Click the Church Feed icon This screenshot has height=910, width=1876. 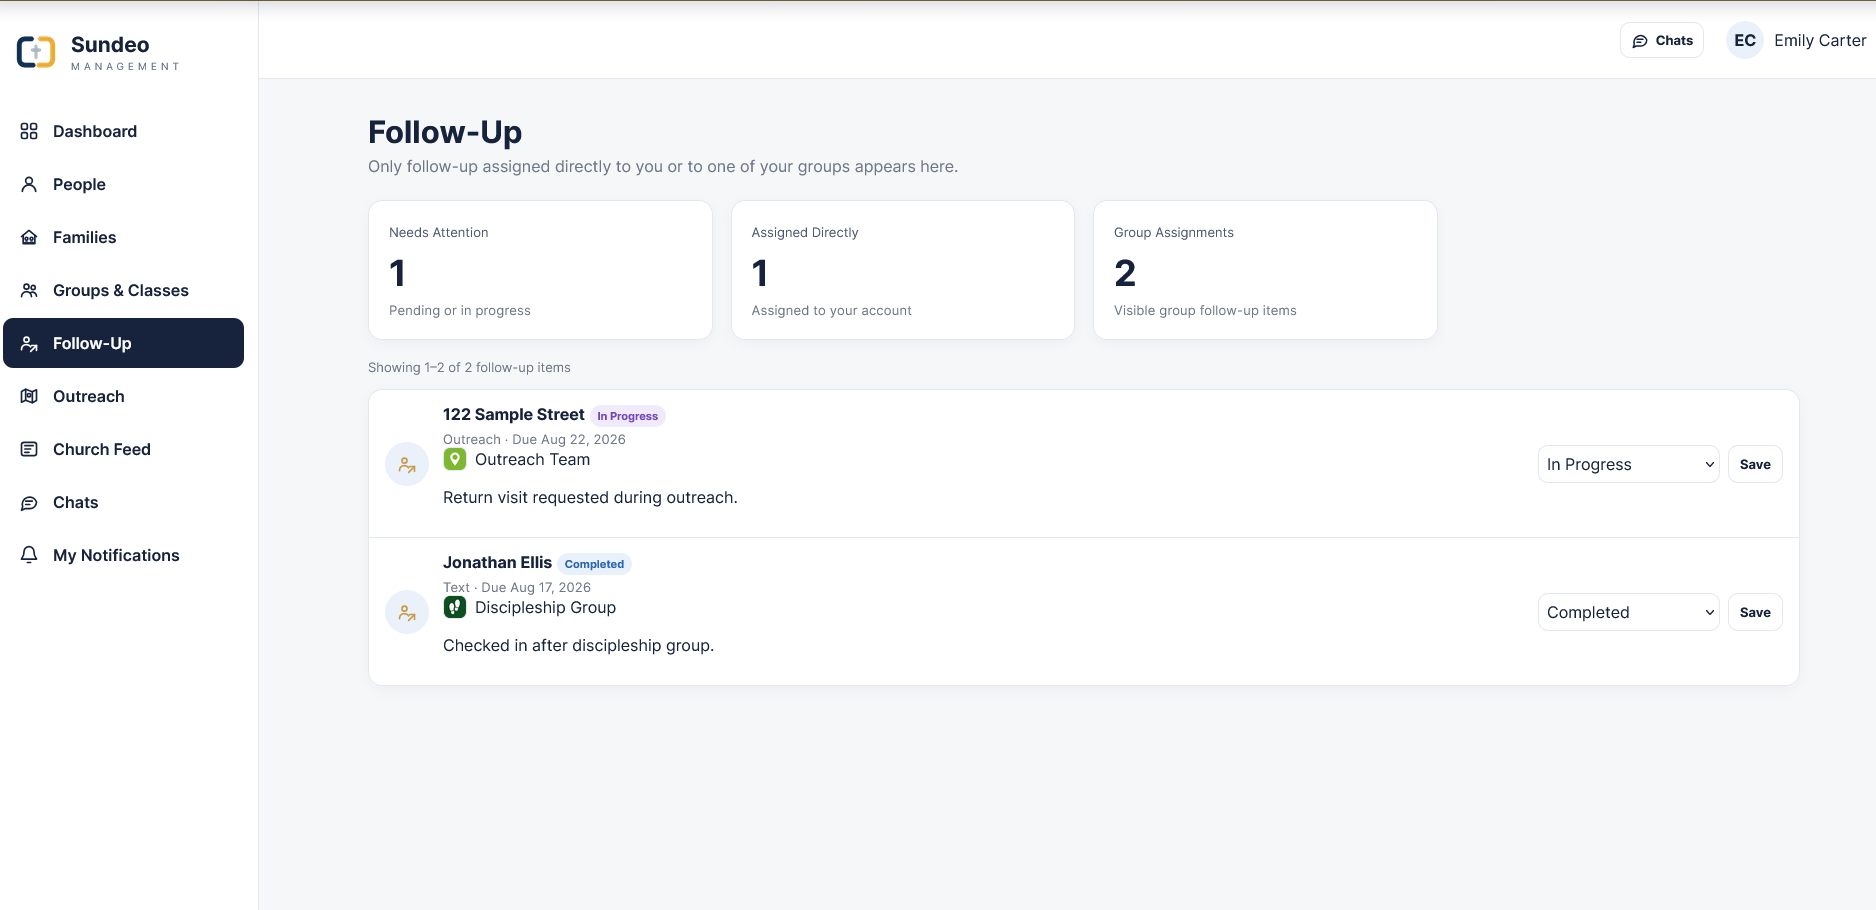click(x=29, y=449)
